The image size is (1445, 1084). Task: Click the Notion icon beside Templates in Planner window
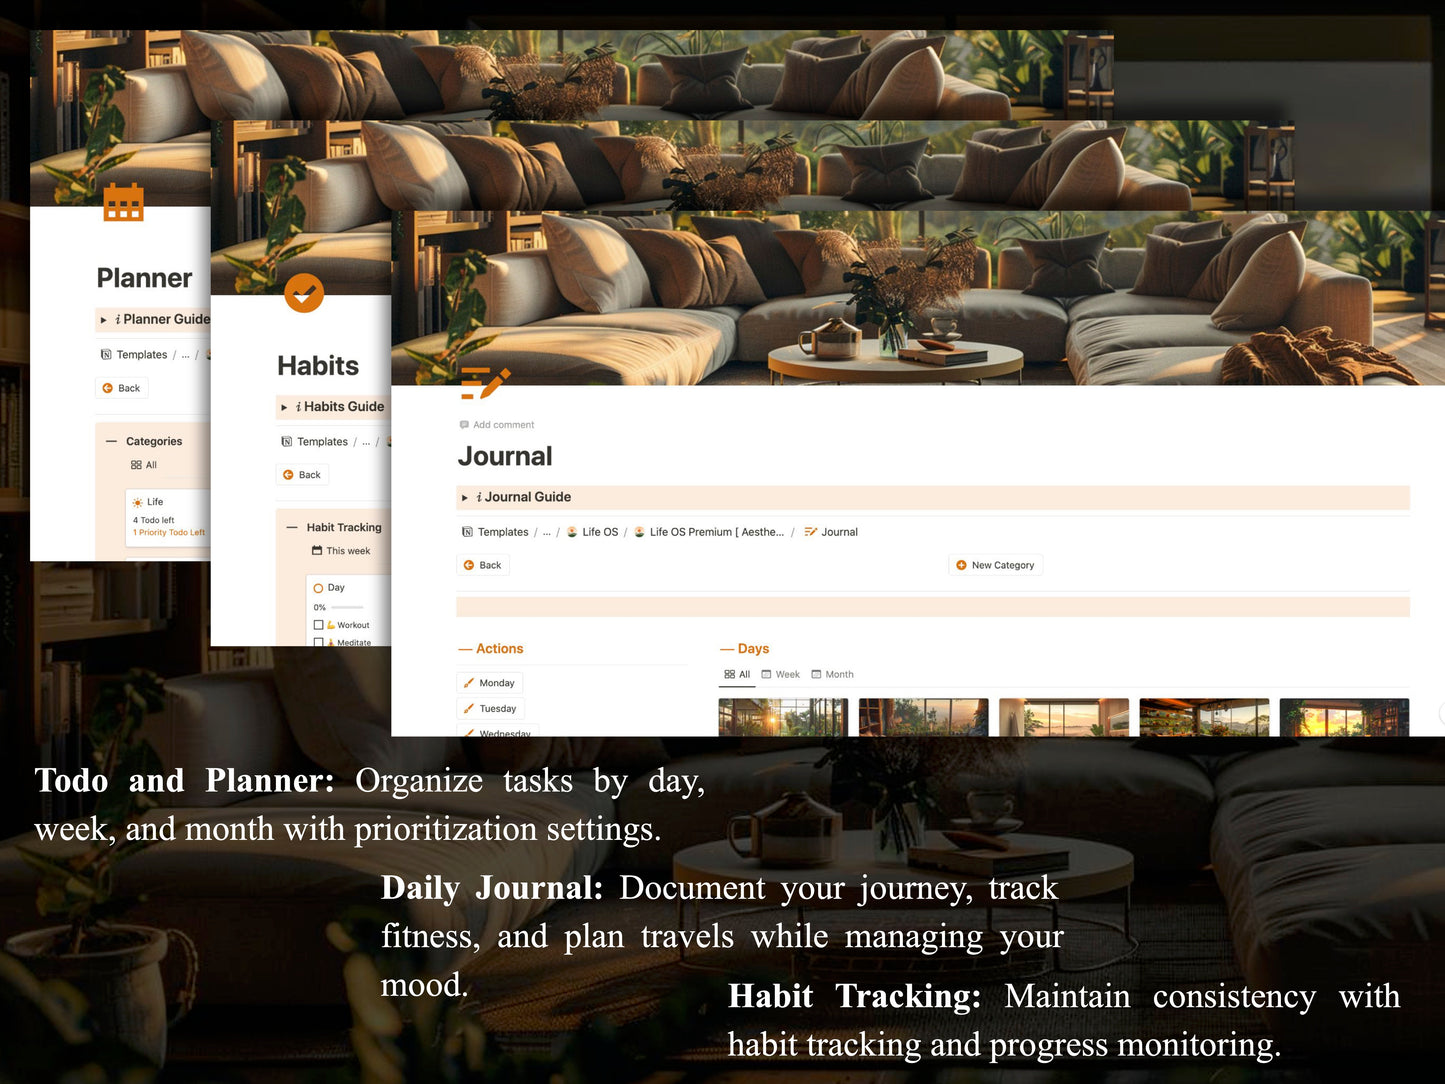coord(106,355)
